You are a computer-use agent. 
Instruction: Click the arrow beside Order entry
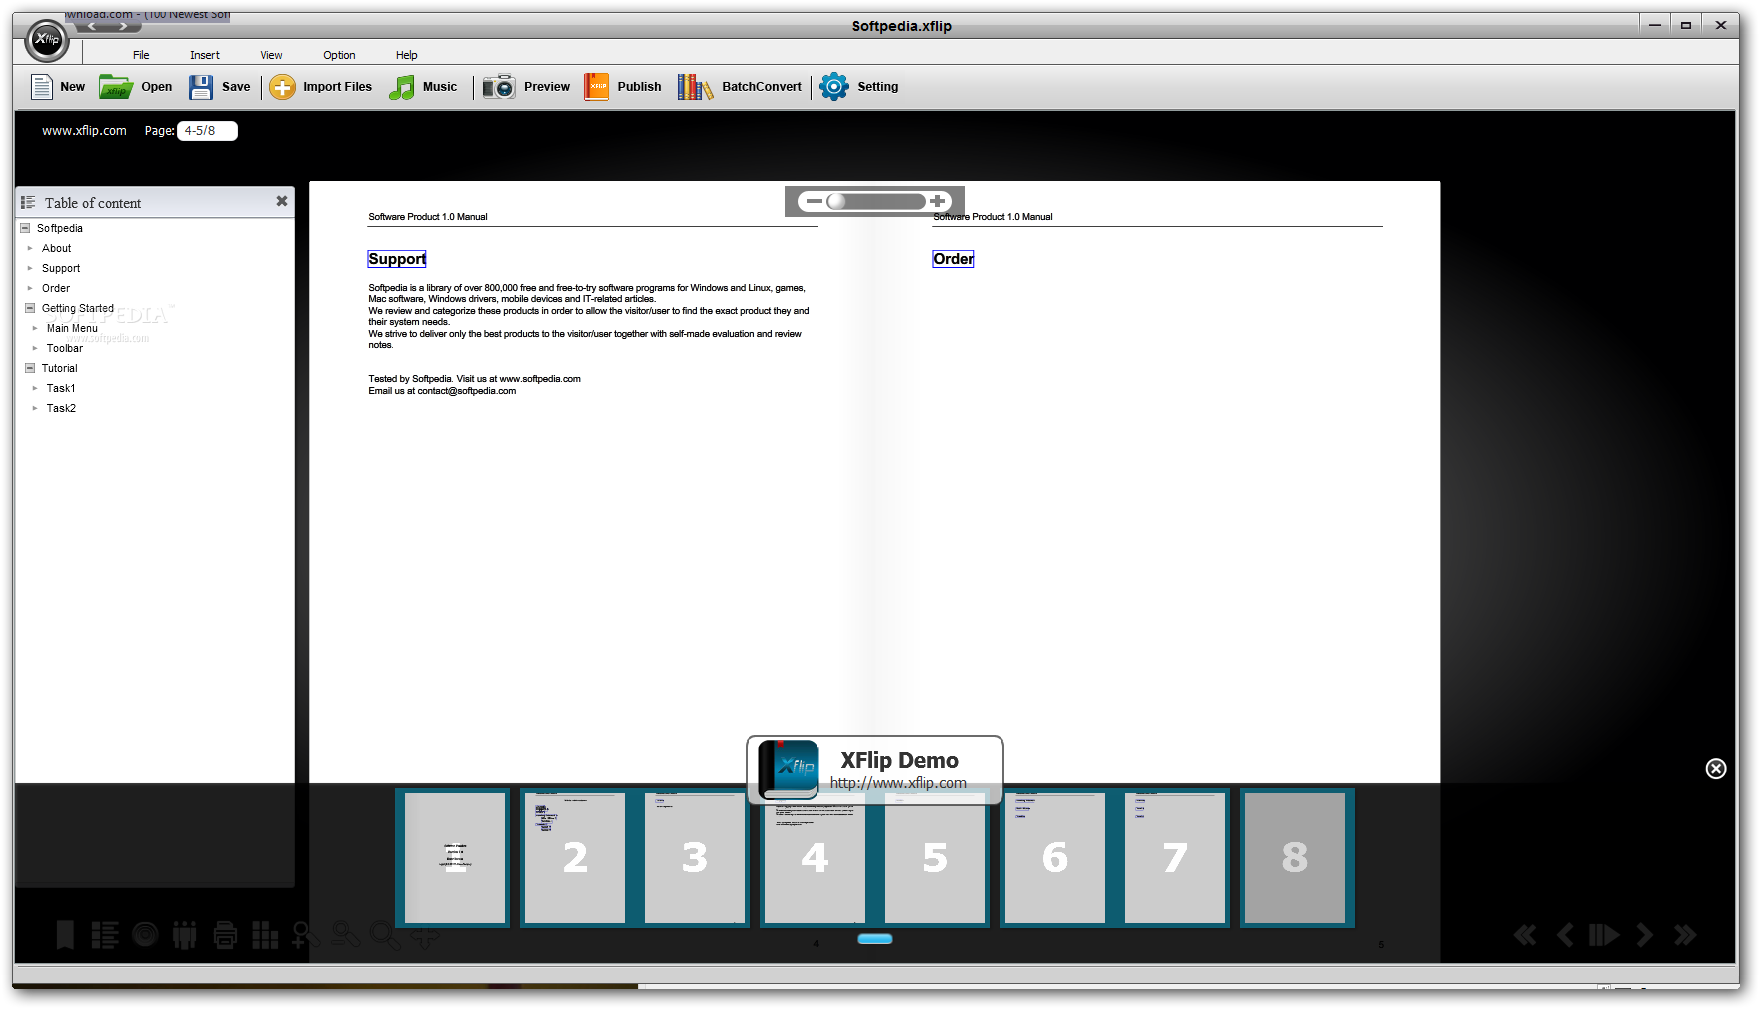[30, 288]
